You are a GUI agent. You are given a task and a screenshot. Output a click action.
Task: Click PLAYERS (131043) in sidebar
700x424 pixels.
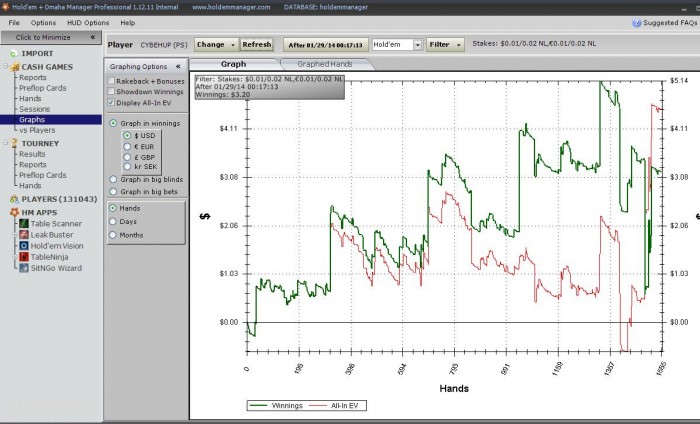point(59,199)
